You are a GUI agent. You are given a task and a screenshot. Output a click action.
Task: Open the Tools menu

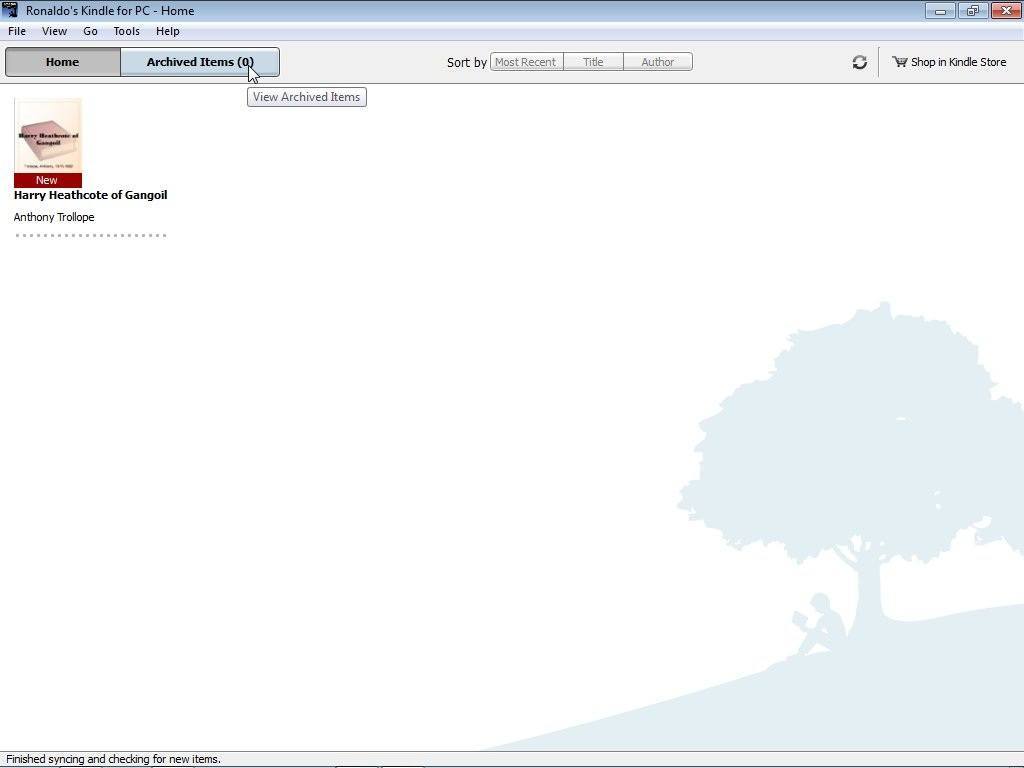pos(126,31)
